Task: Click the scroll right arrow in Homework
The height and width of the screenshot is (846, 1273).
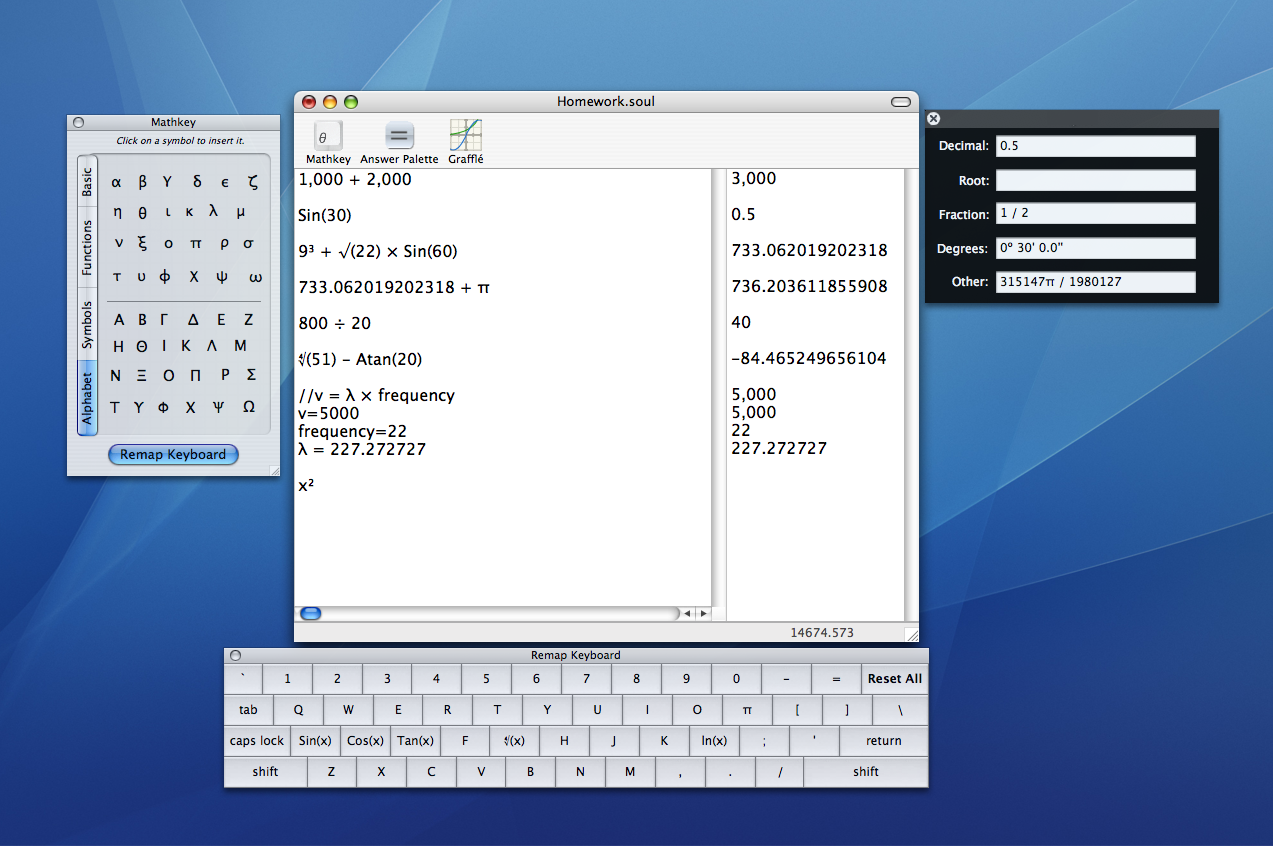Action: click(703, 613)
